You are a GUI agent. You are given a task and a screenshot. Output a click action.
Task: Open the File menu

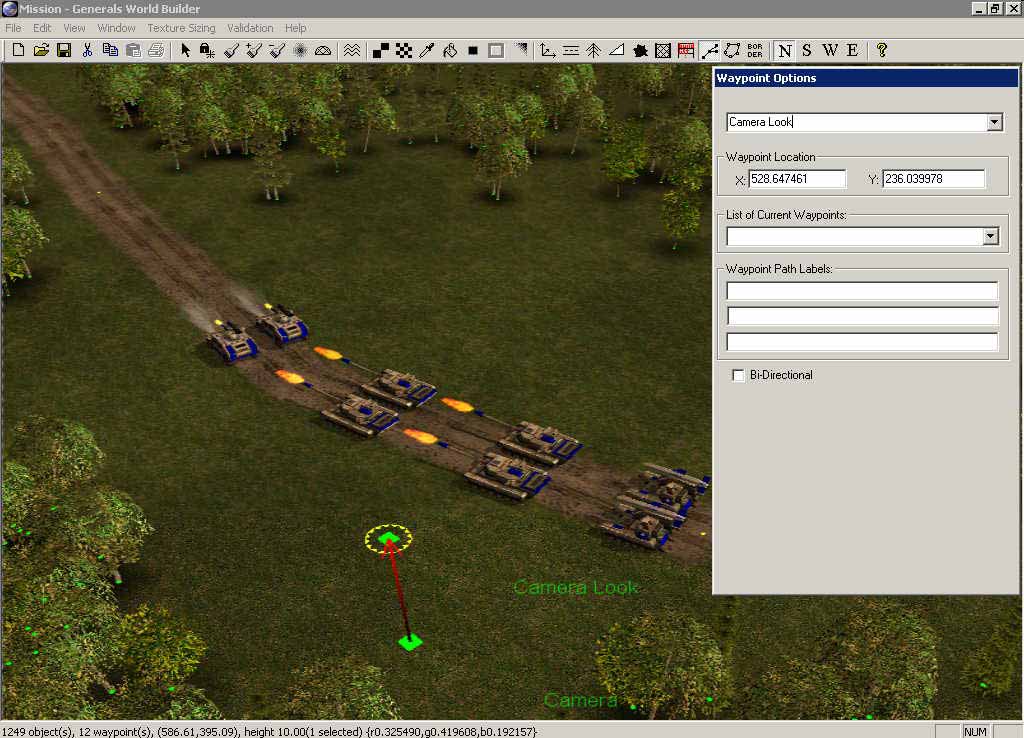click(13, 28)
